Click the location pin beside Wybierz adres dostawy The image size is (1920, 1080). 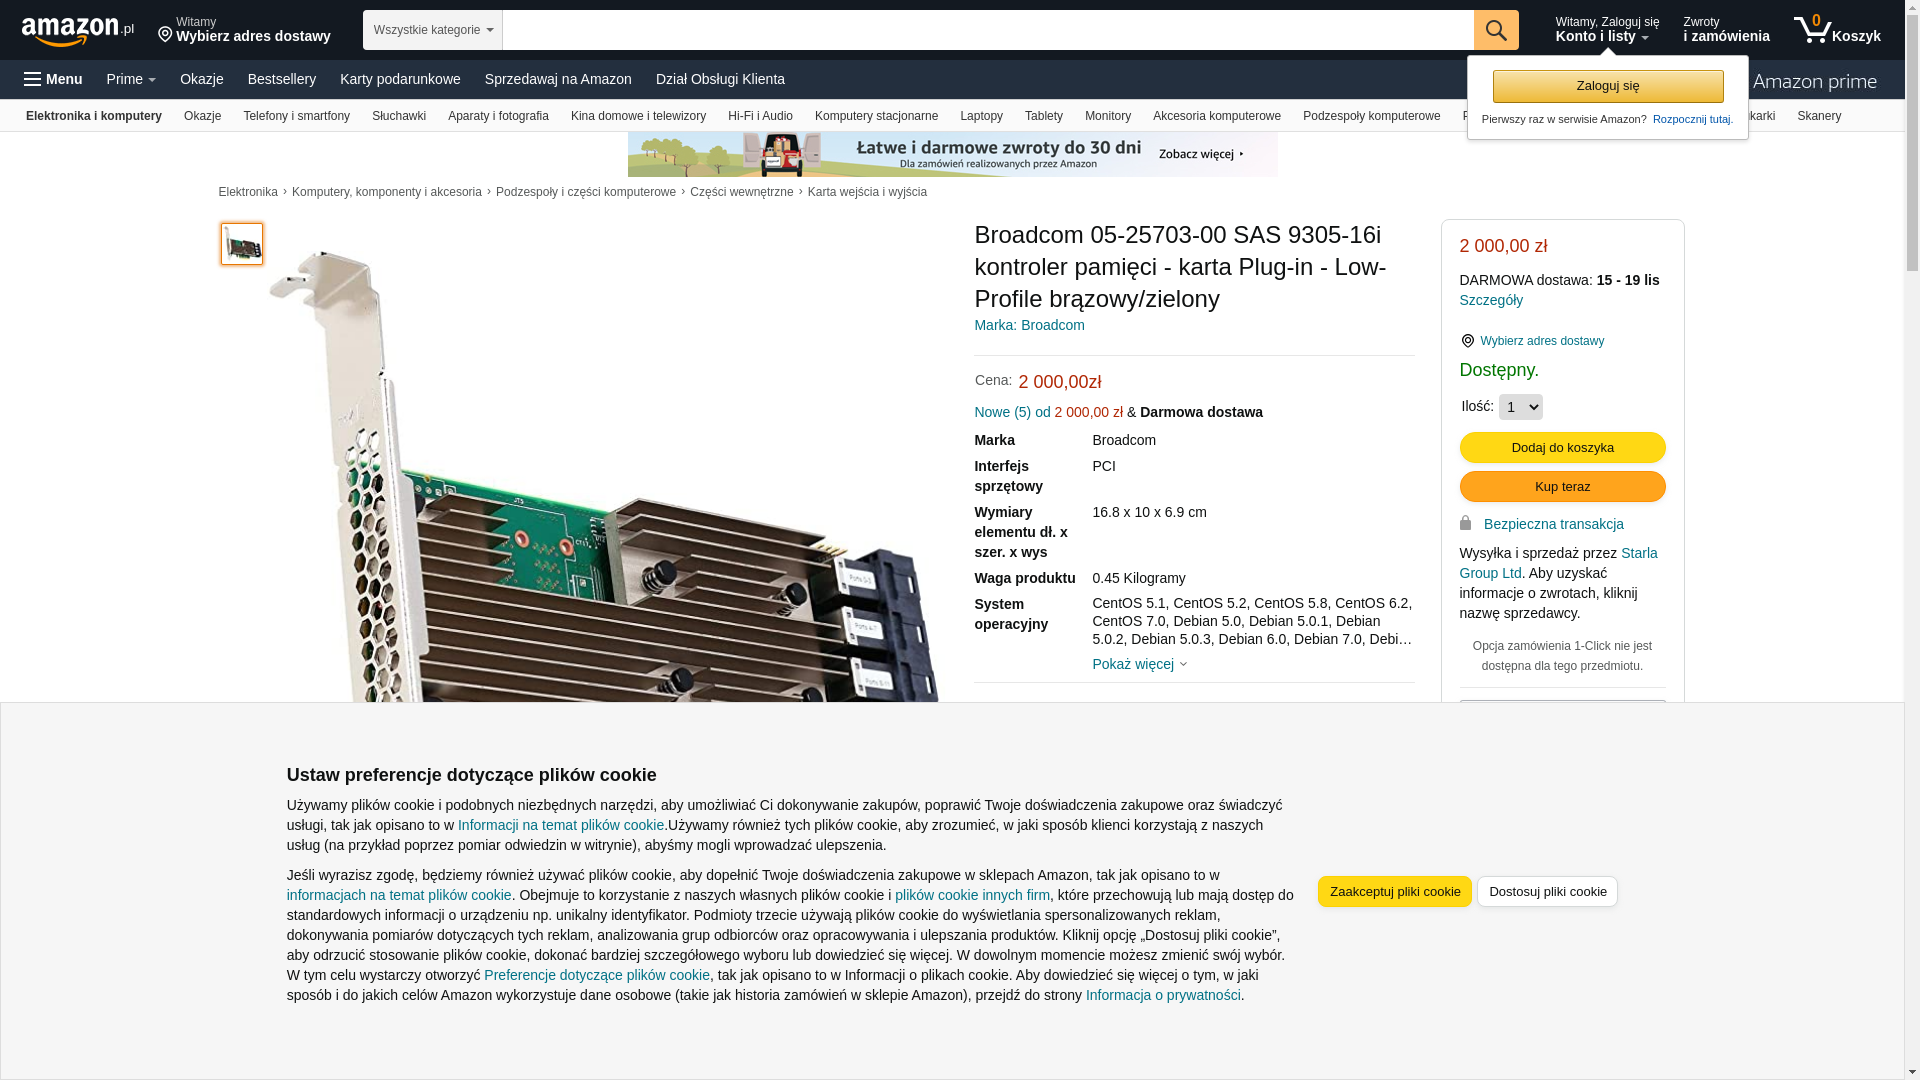tap(1467, 341)
